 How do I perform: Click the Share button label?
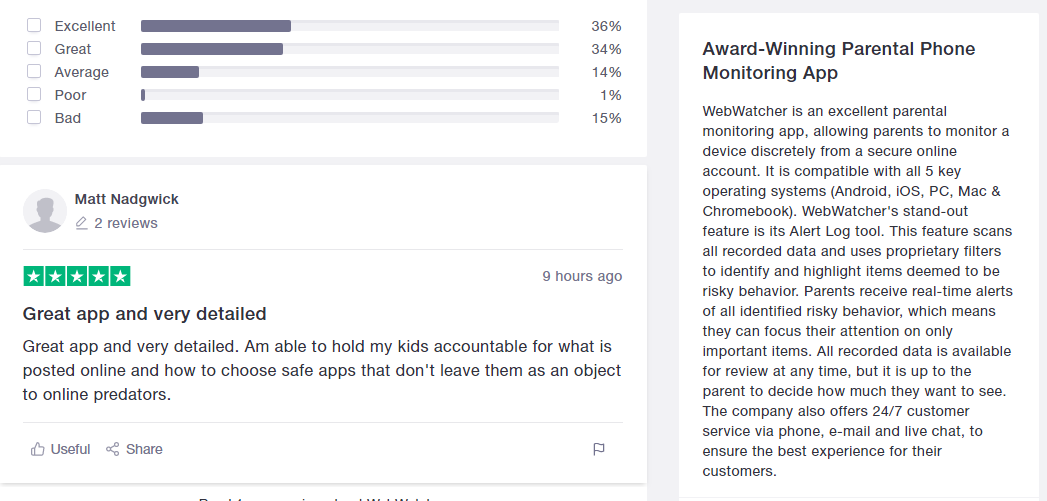(x=144, y=449)
